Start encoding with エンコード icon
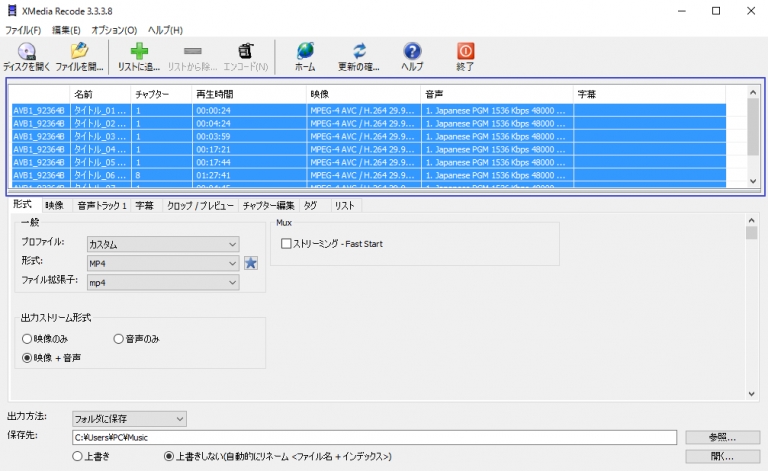This screenshot has height=471, width=768. coord(245,51)
